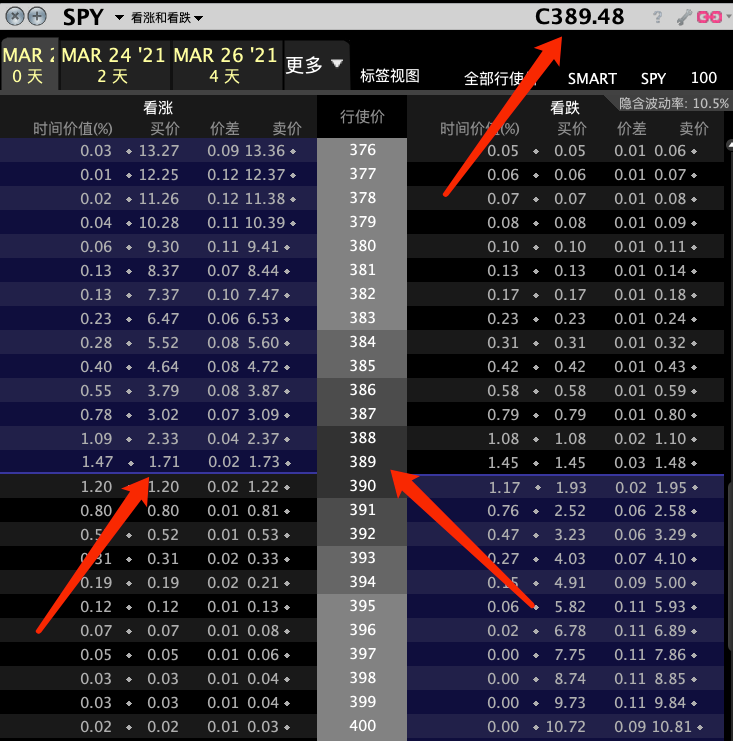Click the round X button beside SPY

pos(15,17)
